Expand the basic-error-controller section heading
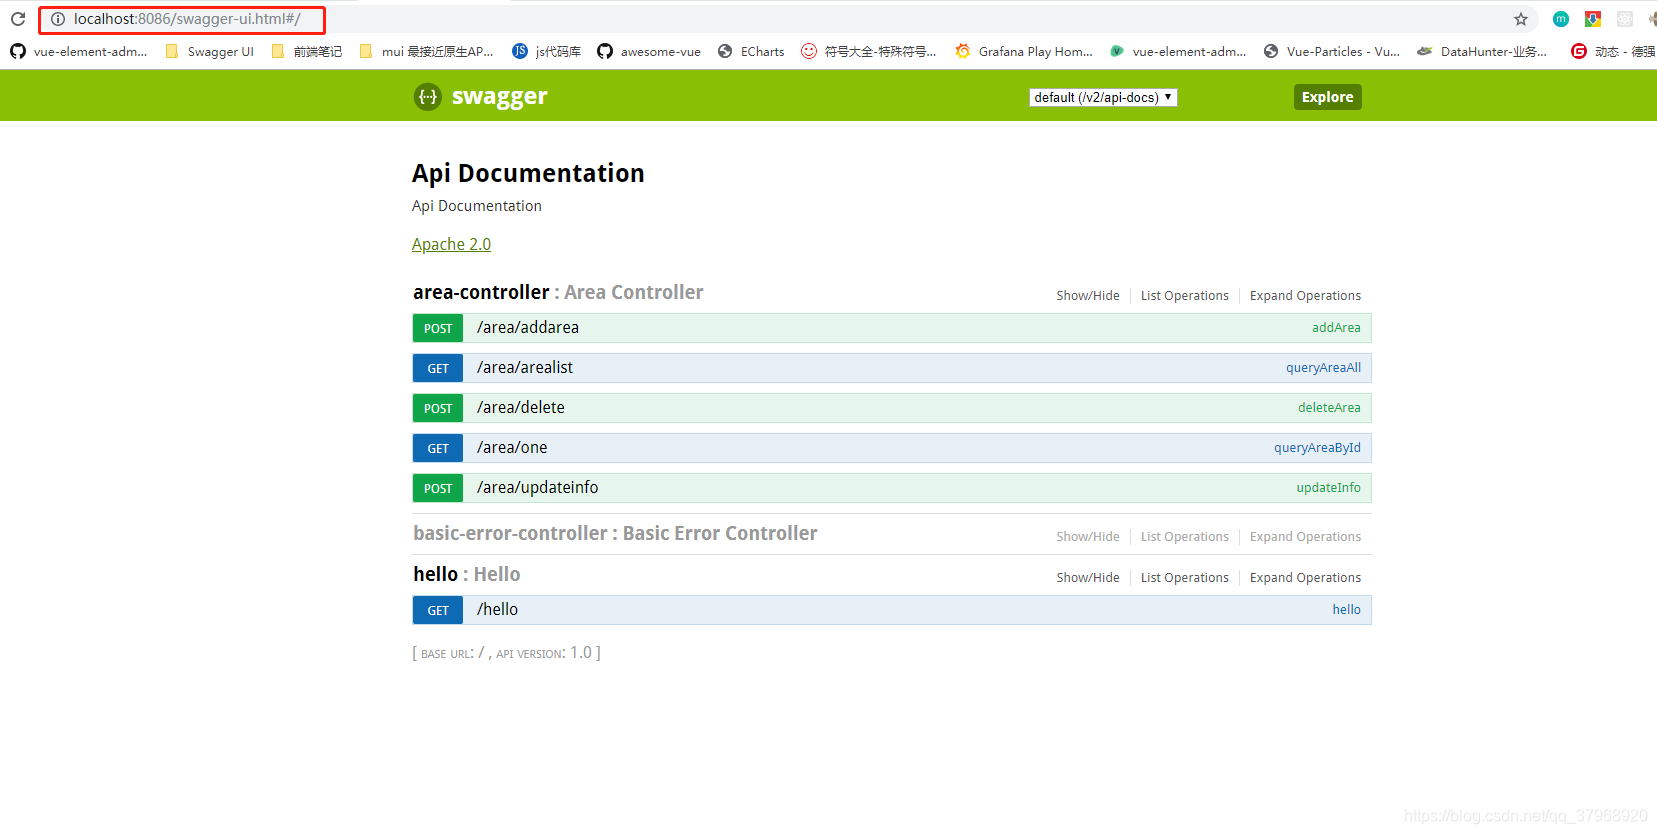Viewport: 1657px width, 834px height. point(615,533)
